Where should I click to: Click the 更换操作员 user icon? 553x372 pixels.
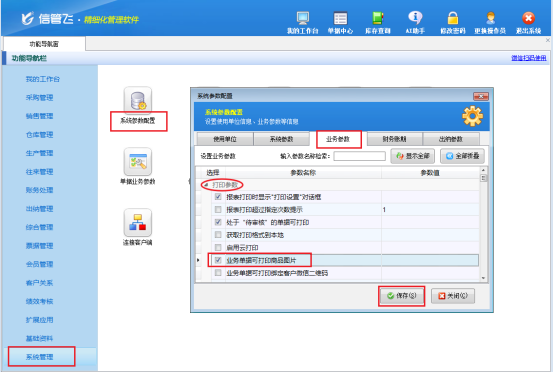(x=490, y=23)
